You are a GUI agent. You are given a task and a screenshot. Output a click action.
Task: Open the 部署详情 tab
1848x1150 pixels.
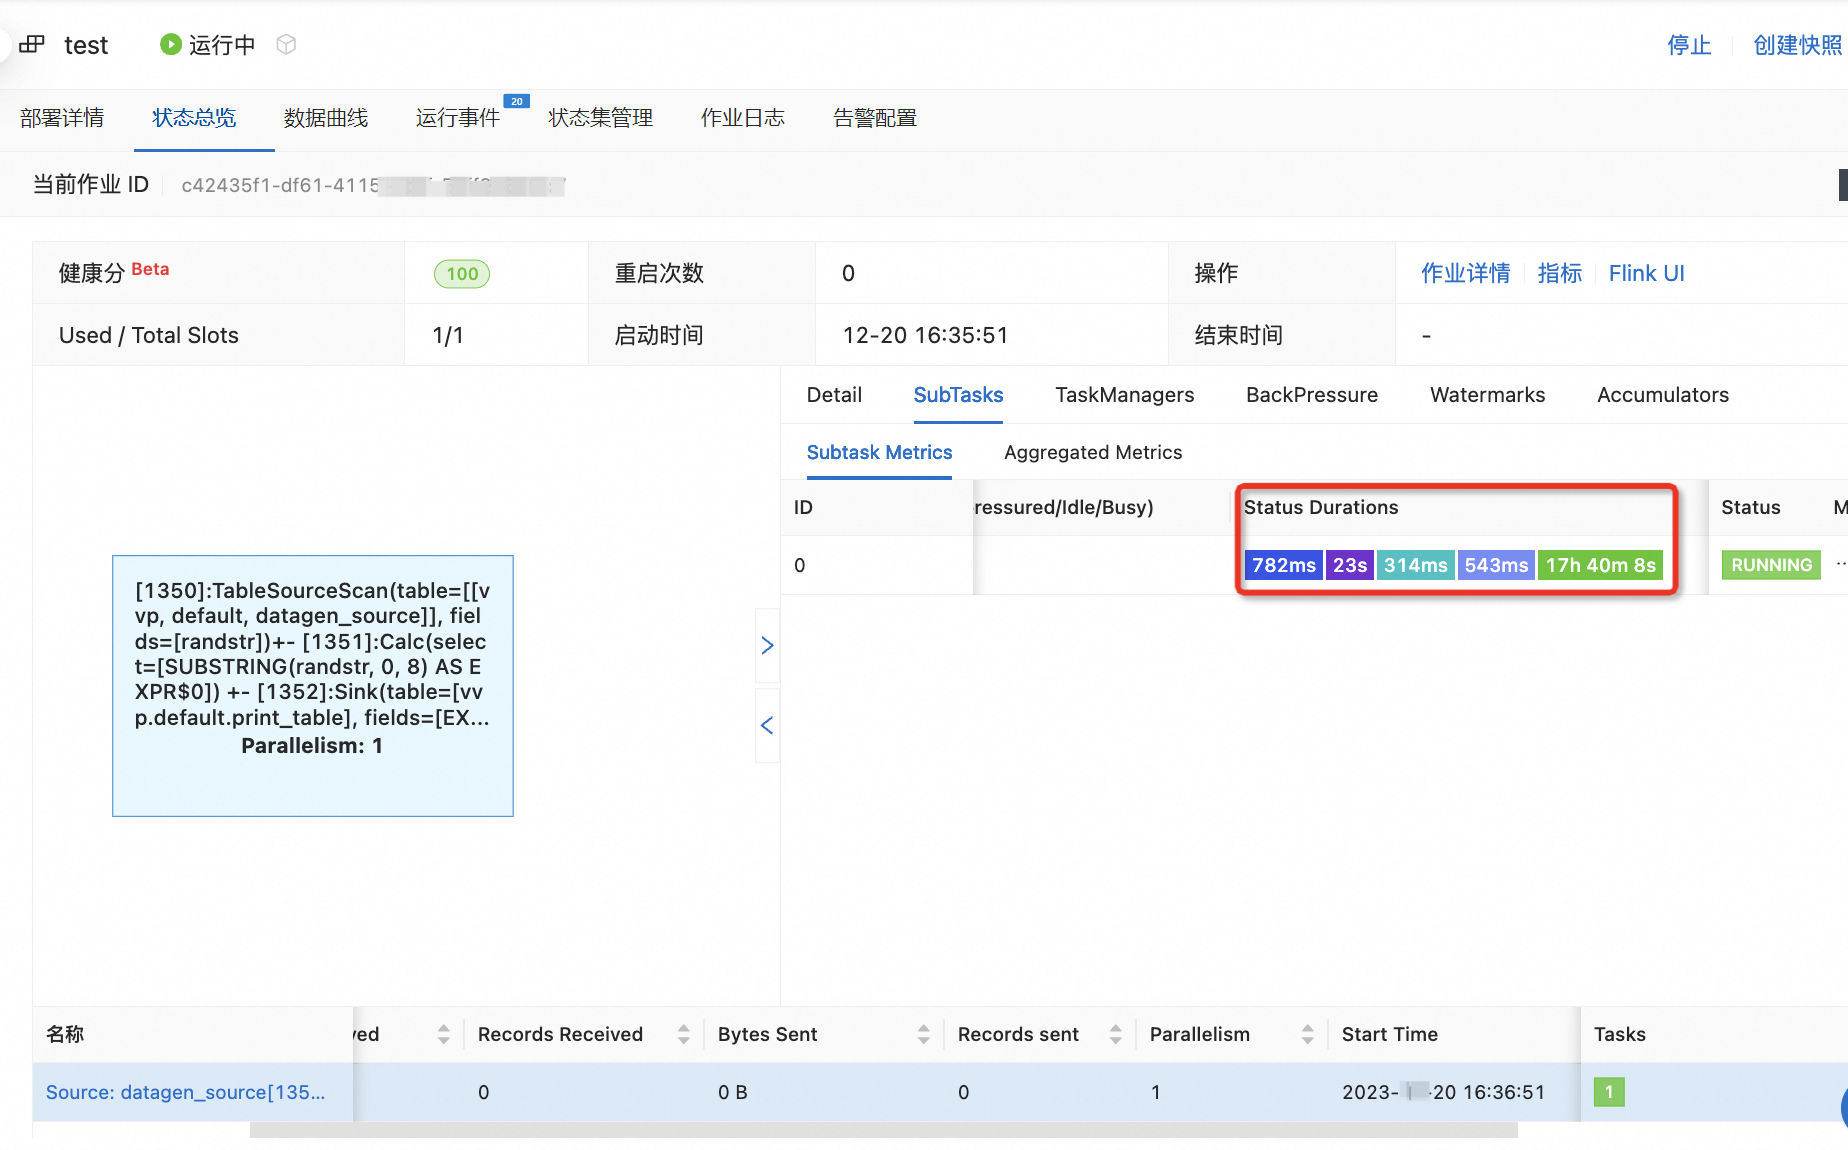coord(62,118)
